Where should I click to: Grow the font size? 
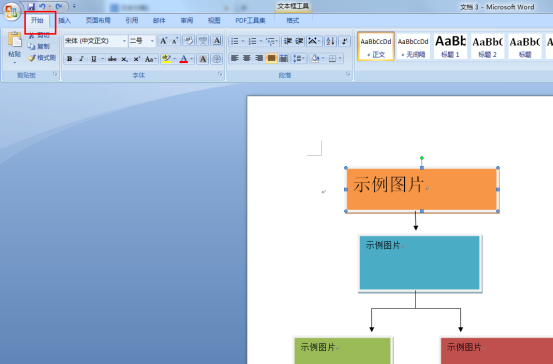pos(164,41)
